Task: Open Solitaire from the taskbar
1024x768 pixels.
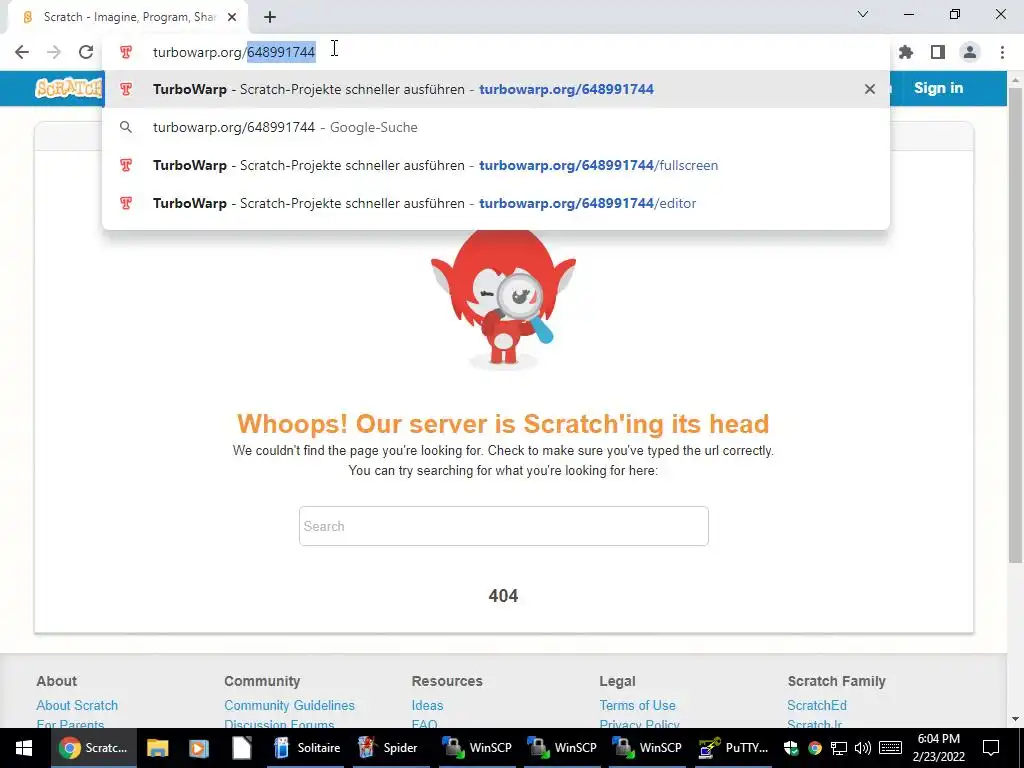Action: coord(305,748)
